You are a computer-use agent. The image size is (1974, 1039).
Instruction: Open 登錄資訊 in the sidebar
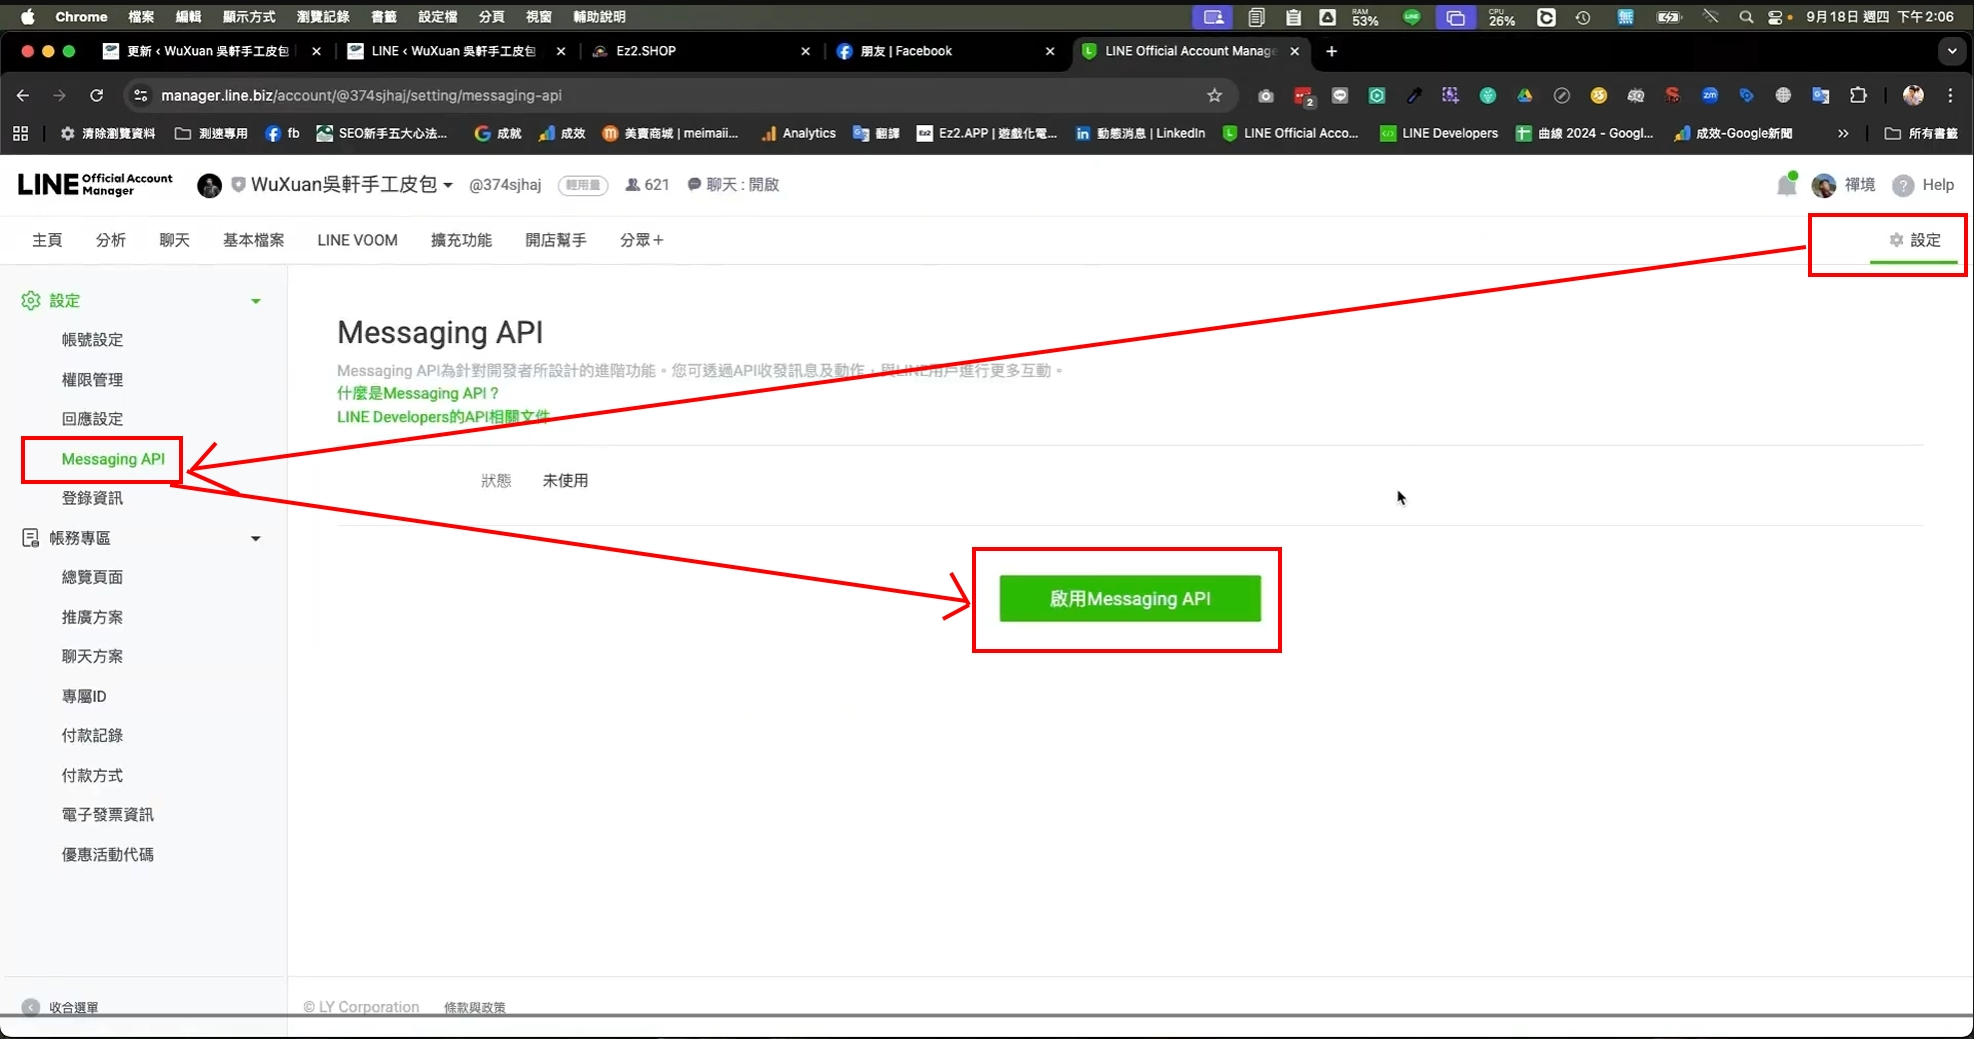click(x=92, y=498)
